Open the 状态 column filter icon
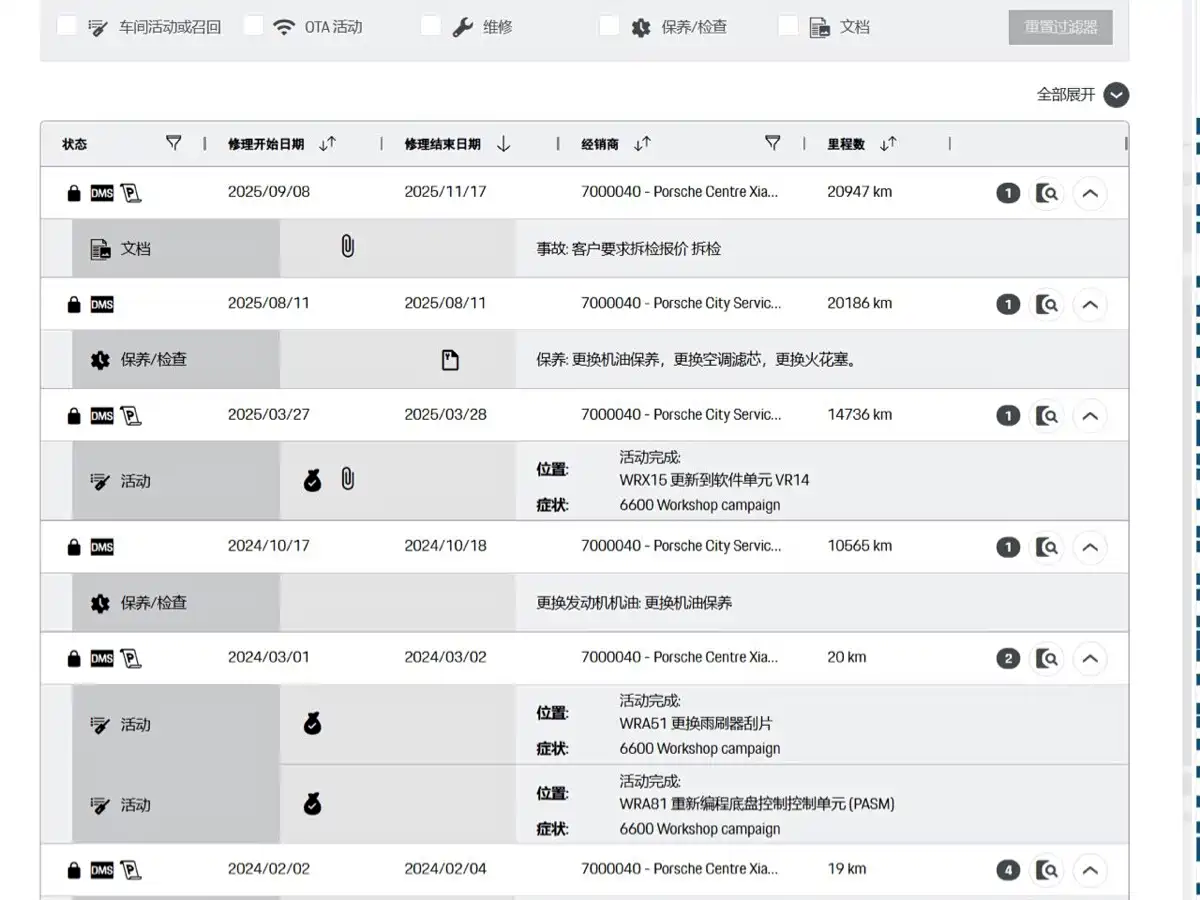Image resolution: width=1200 pixels, height=900 pixels. pyautogui.click(x=173, y=143)
